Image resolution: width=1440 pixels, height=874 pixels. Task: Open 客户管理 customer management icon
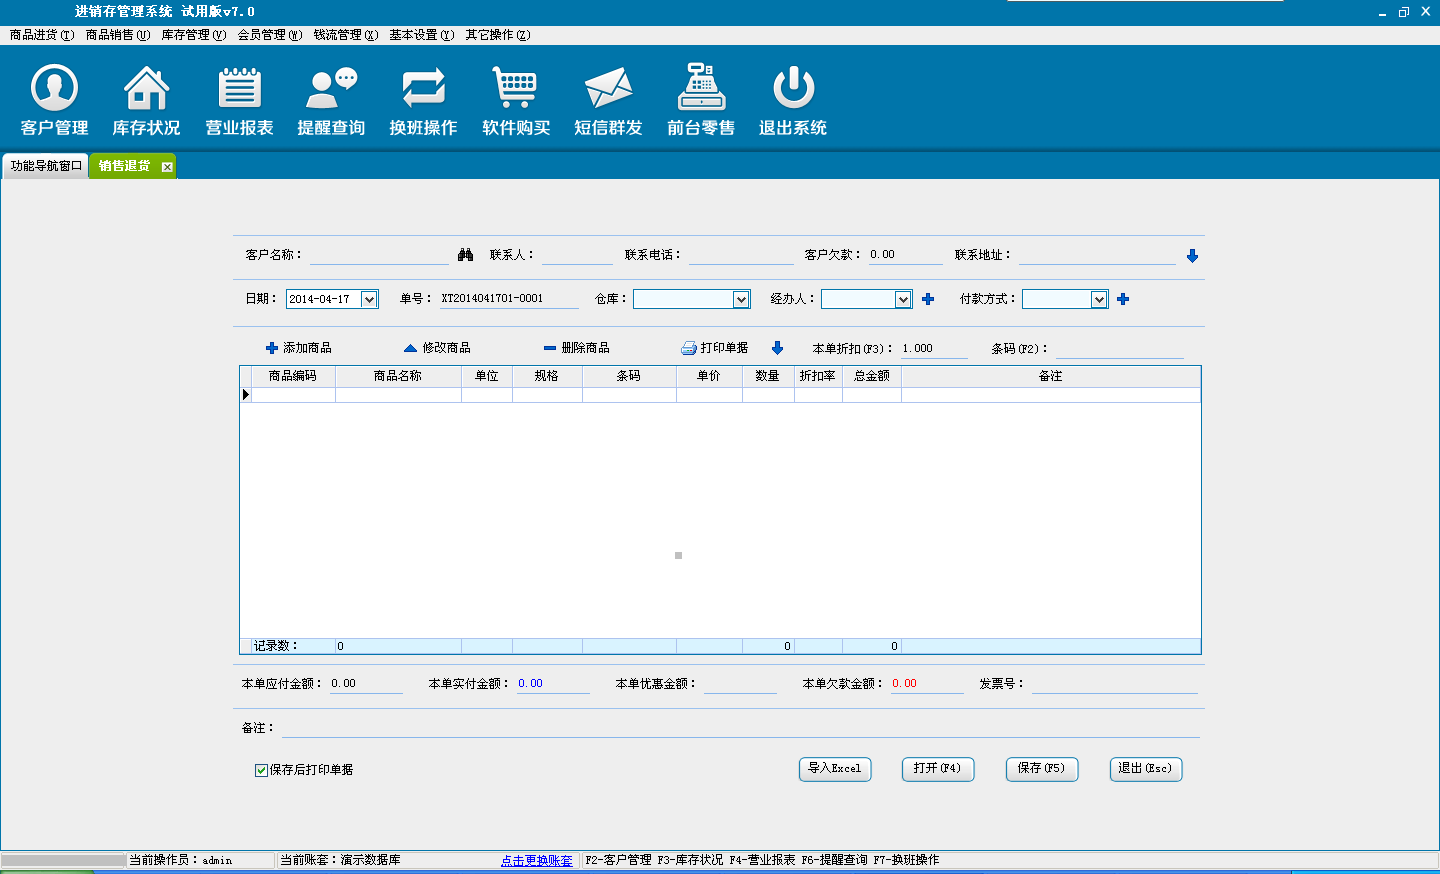coord(54,89)
